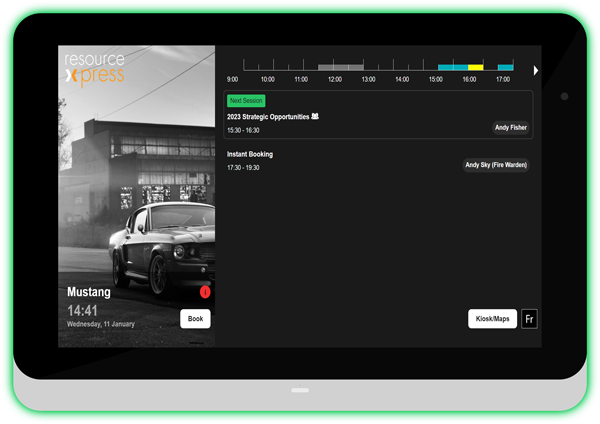Click the 14:00 free slot on timeline
This screenshot has height=424, width=600.
pos(408,67)
